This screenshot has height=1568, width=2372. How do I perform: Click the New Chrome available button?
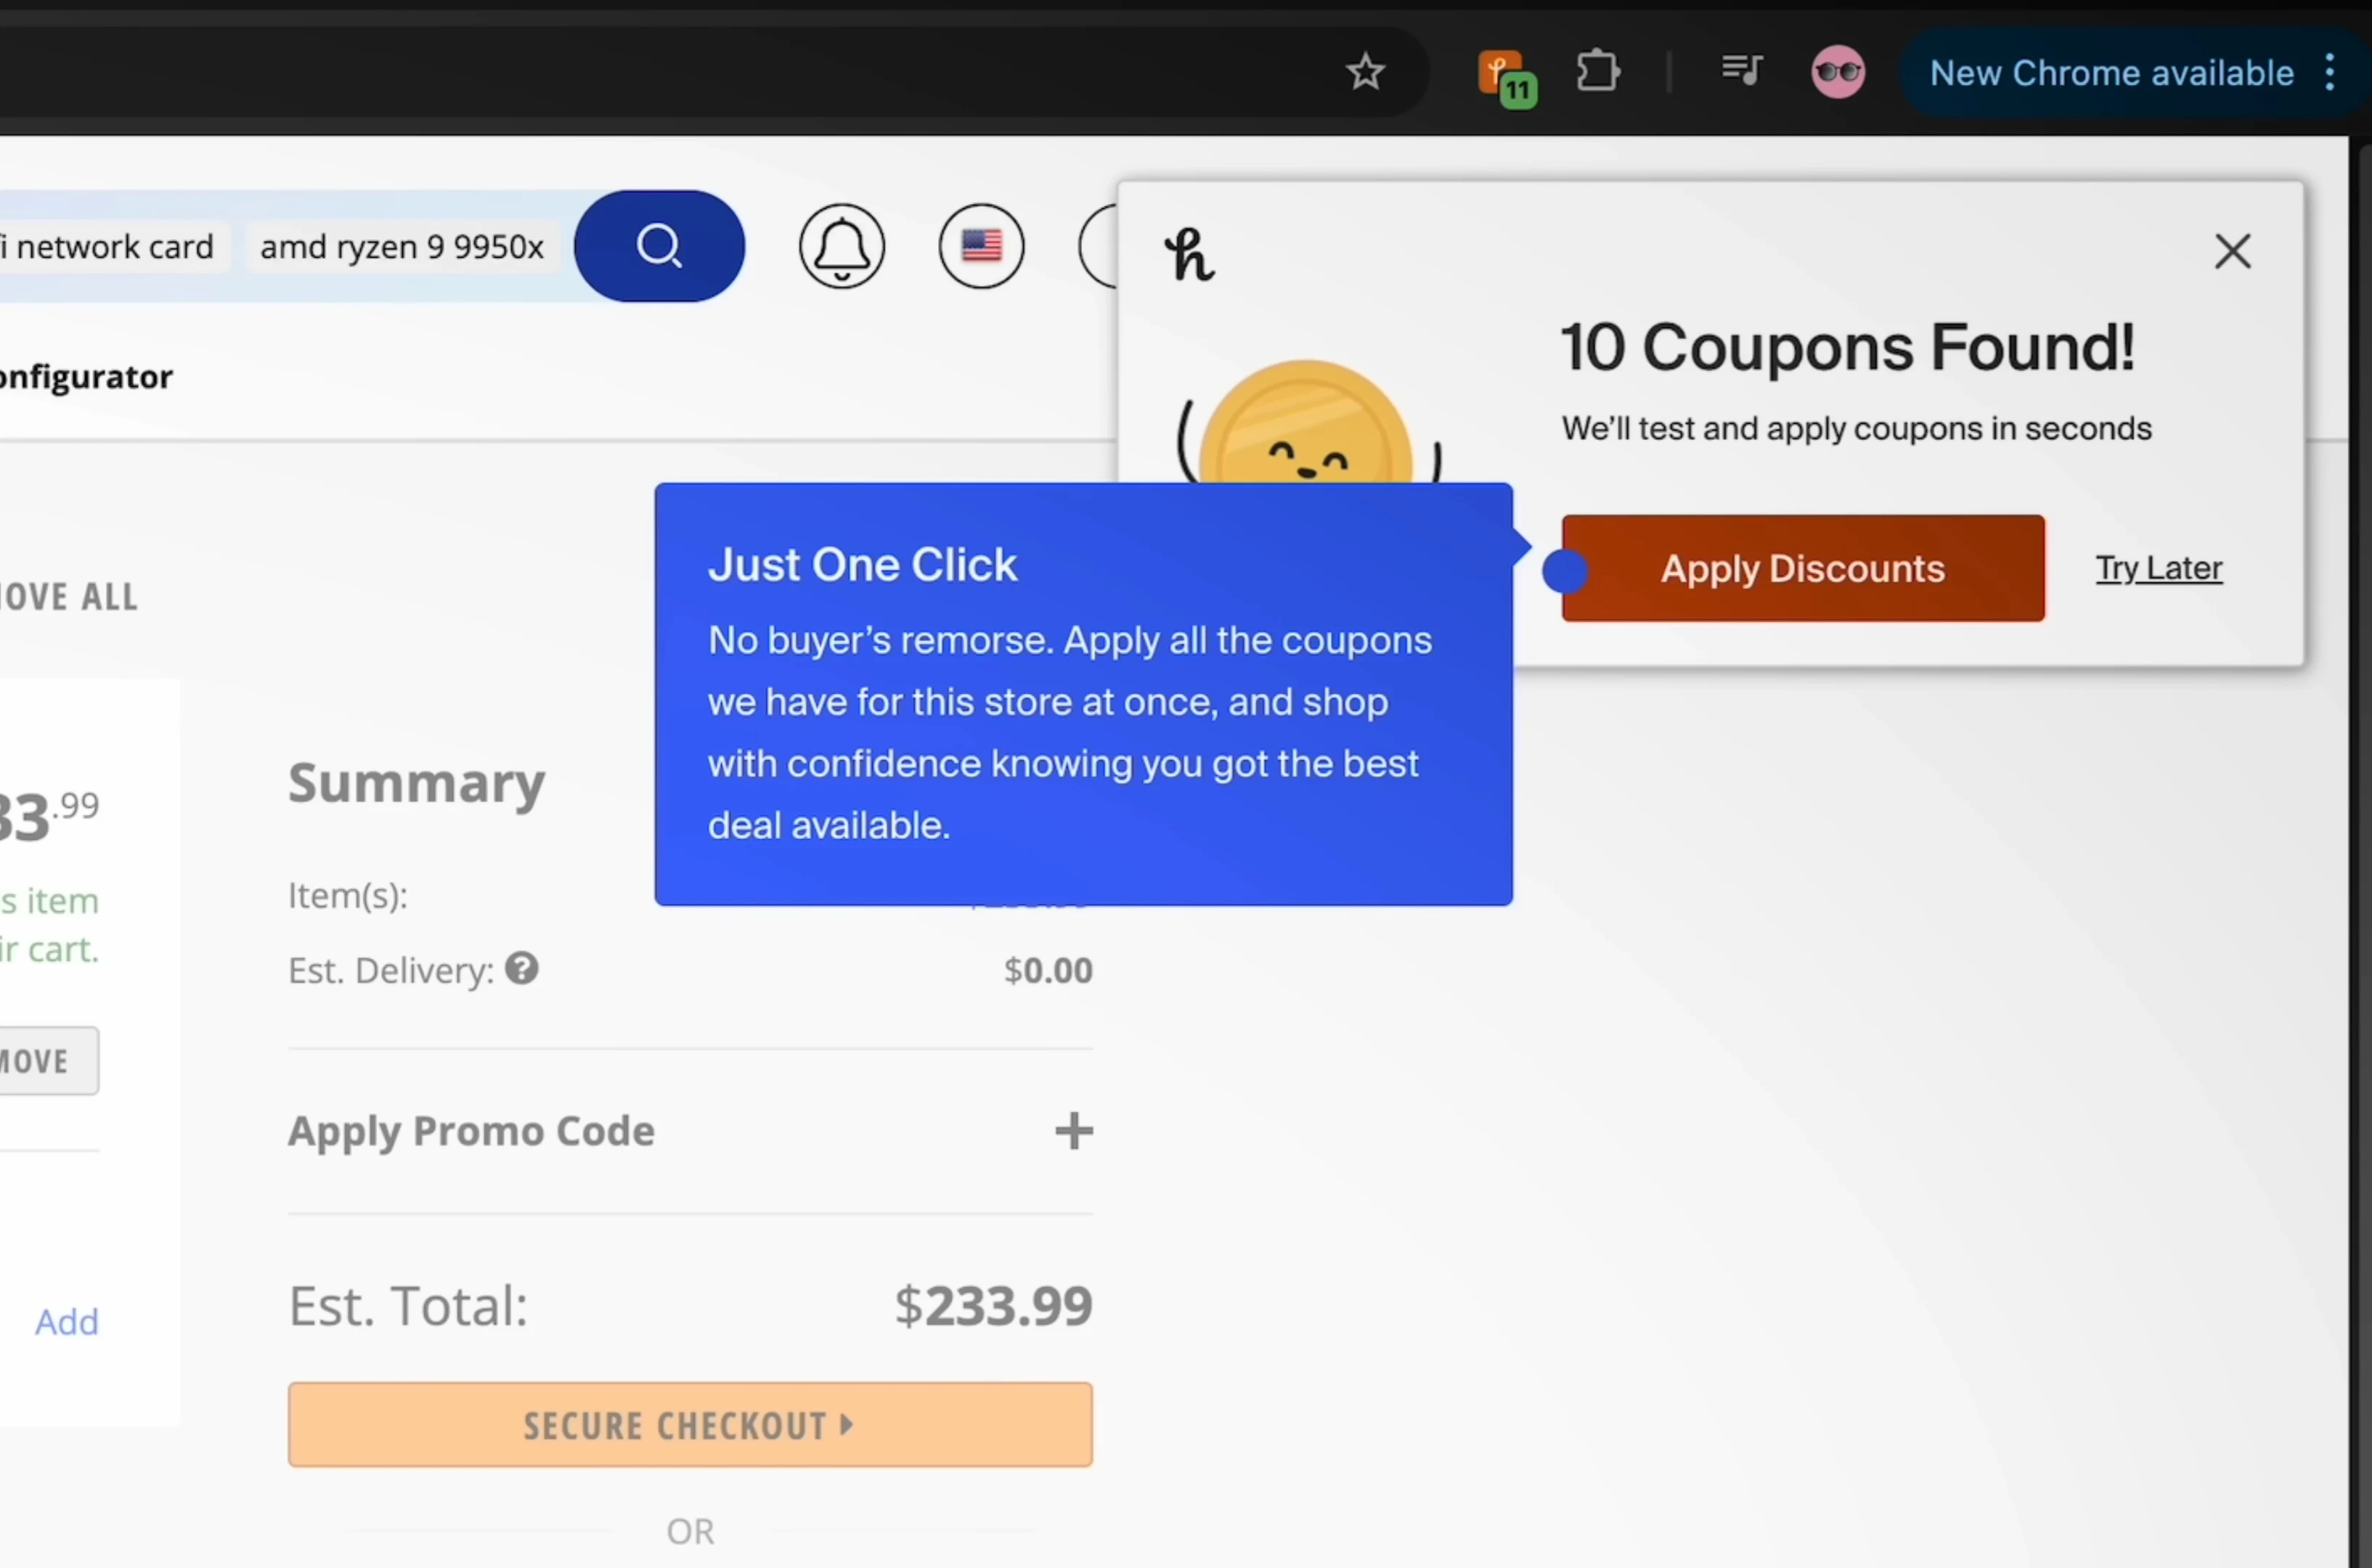click(2111, 73)
